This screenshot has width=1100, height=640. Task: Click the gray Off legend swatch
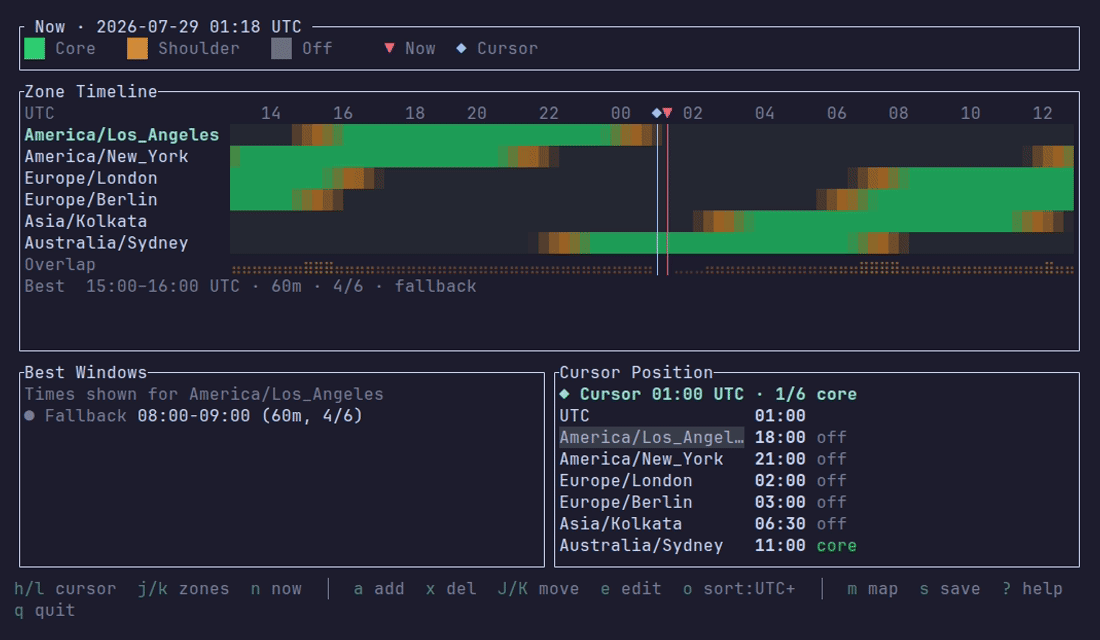[x=281, y=48]
